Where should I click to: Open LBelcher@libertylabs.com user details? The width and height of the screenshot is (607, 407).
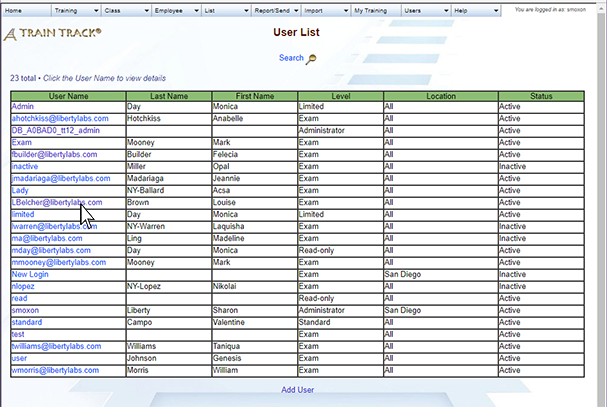tap(57, 203)
